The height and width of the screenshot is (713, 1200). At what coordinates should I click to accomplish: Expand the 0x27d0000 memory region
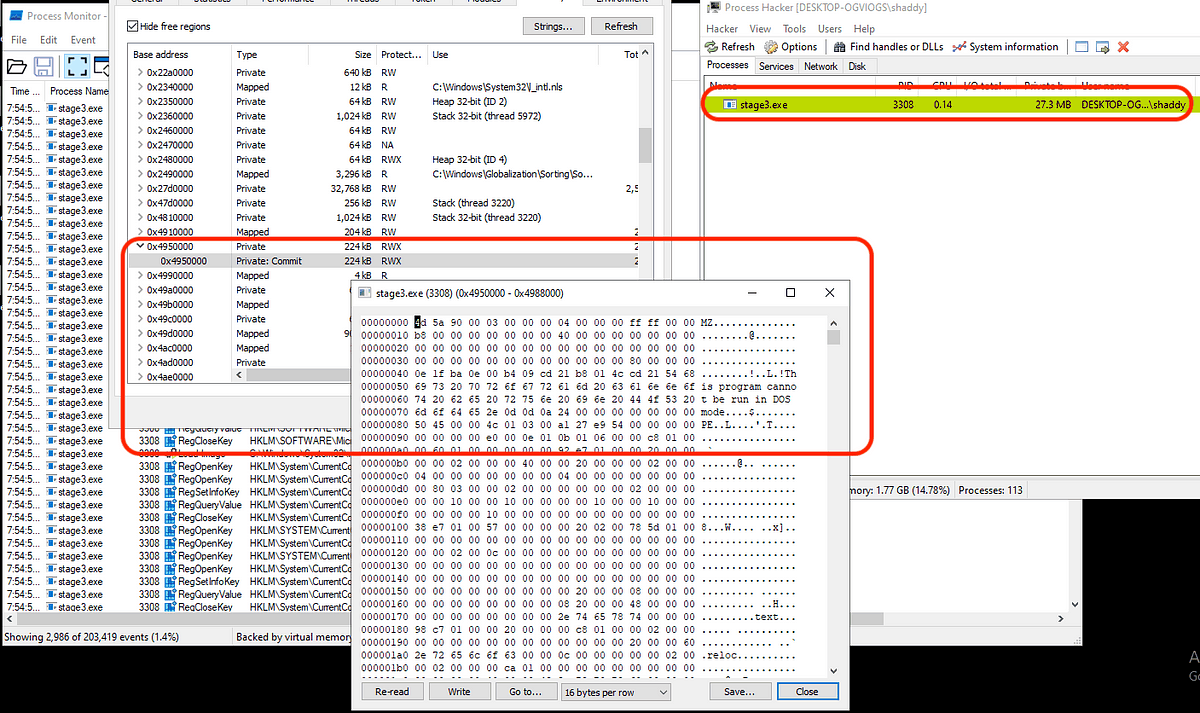coord(140,188)
